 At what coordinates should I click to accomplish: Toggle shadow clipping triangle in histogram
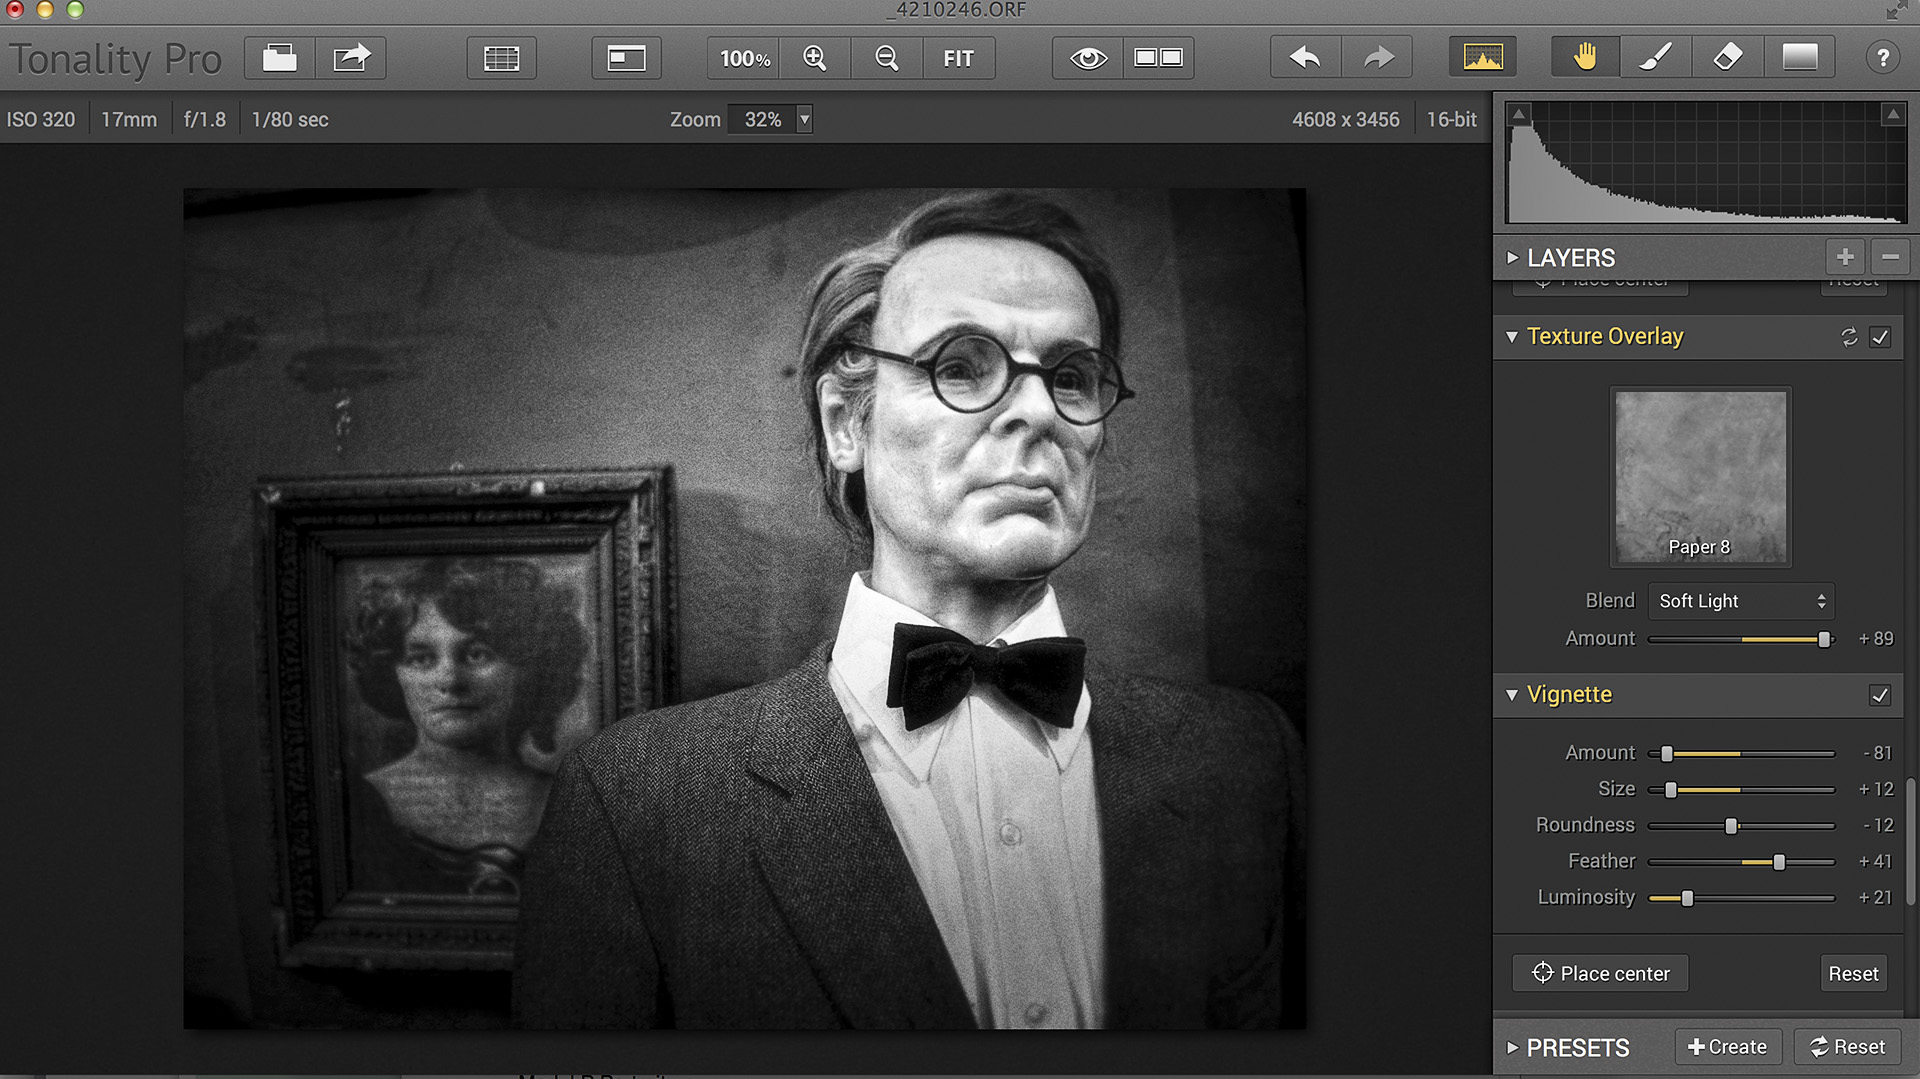(x=1519, y=115)
